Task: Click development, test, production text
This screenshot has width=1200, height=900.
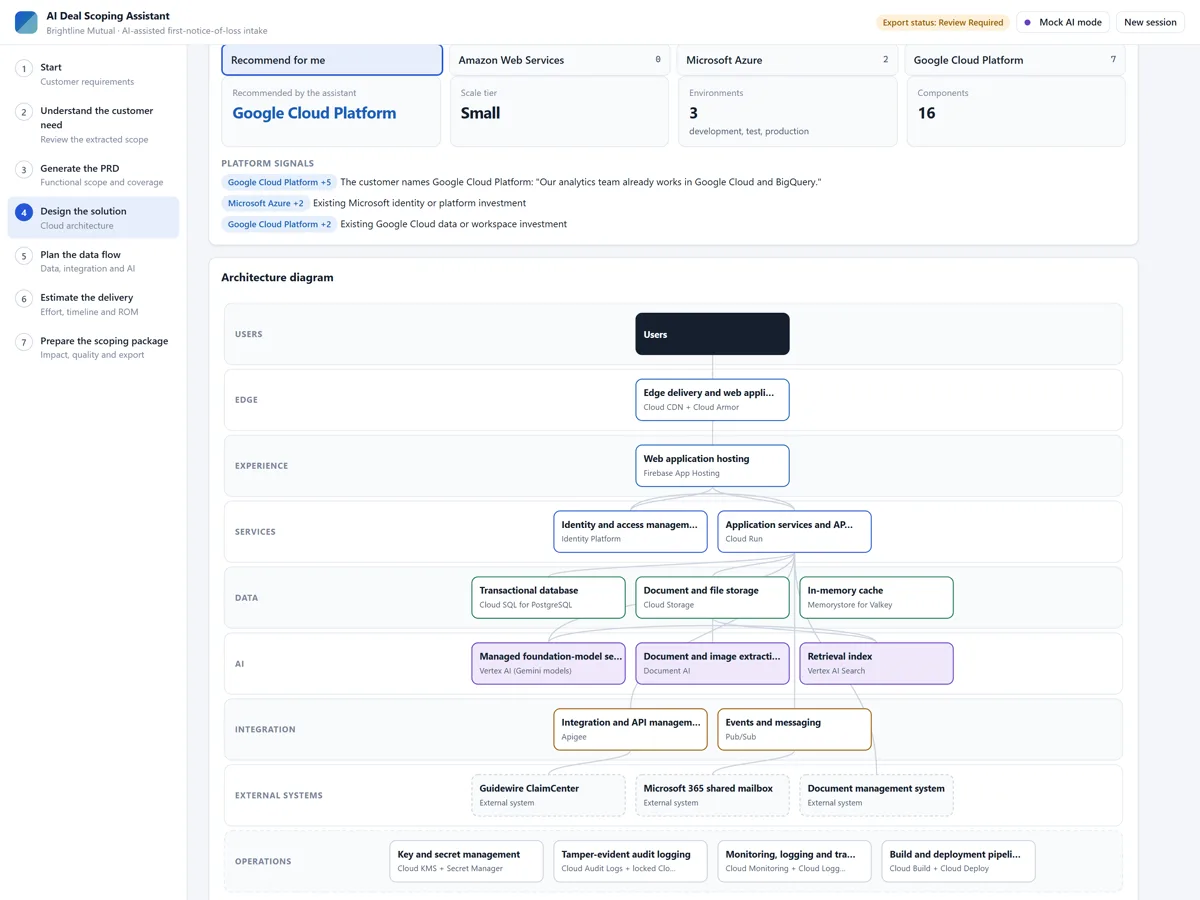Action: pyautogui.click(x=749, y=131)
